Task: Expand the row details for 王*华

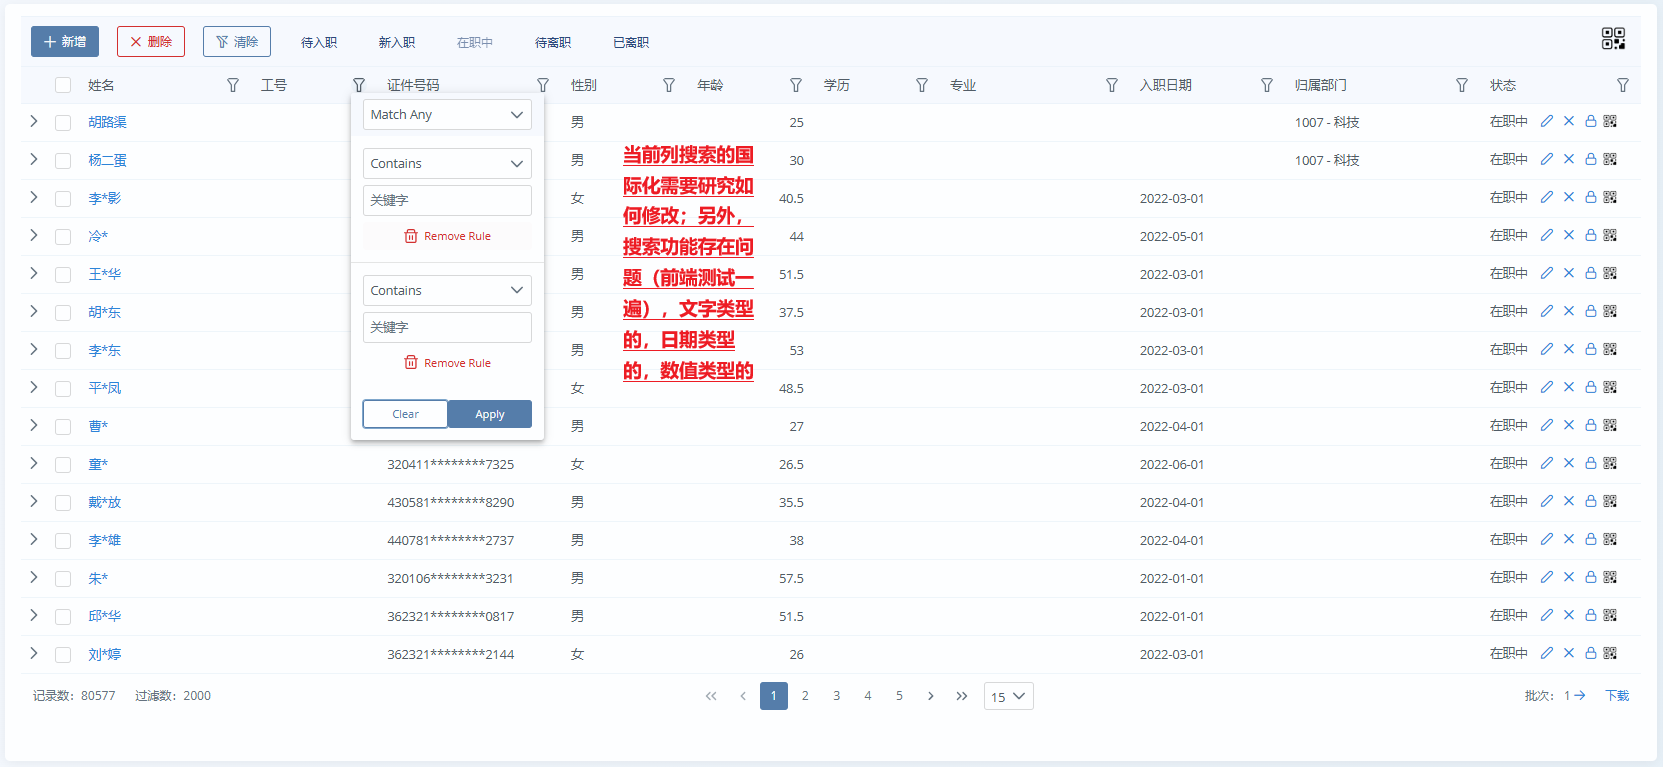Action: (34, 273)
